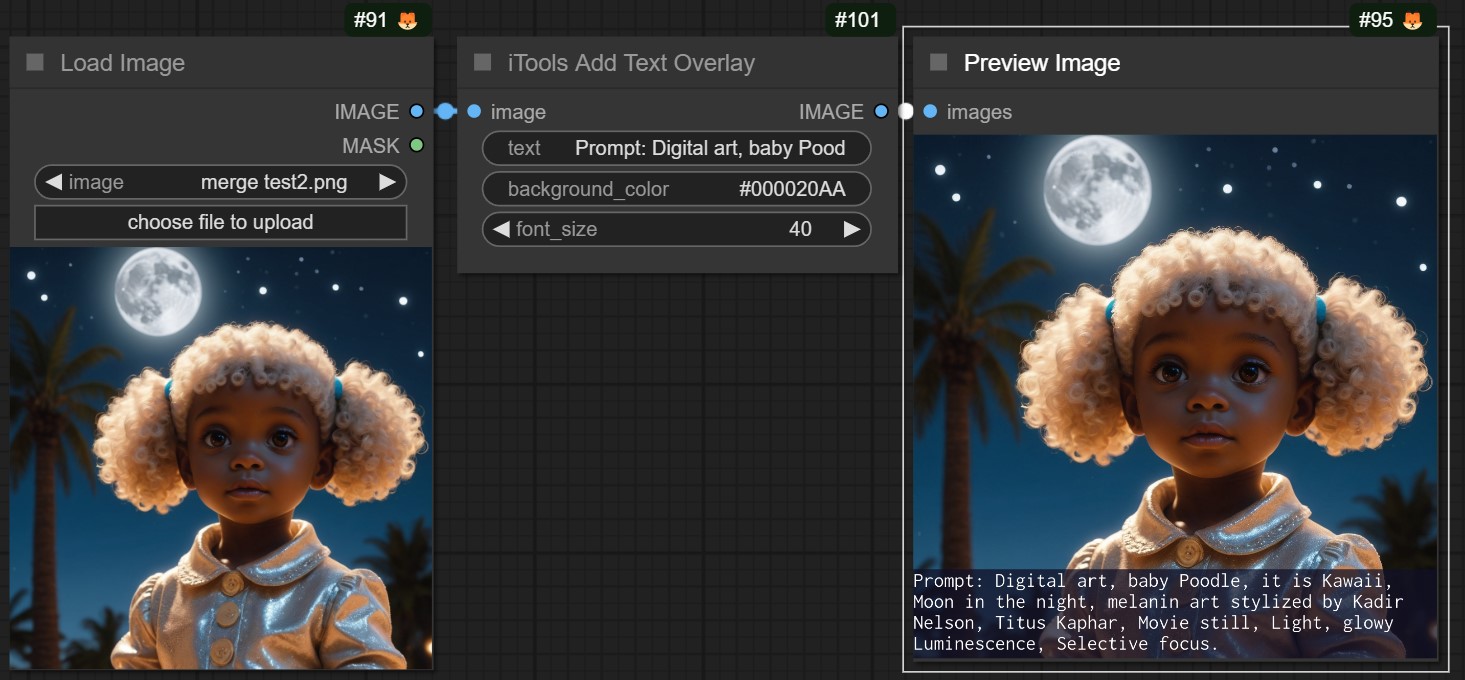This screenshot has height=680, width=1465.
Task: Collapse the iTools Add Text Overlay node
Action: [x=482, y=62]
